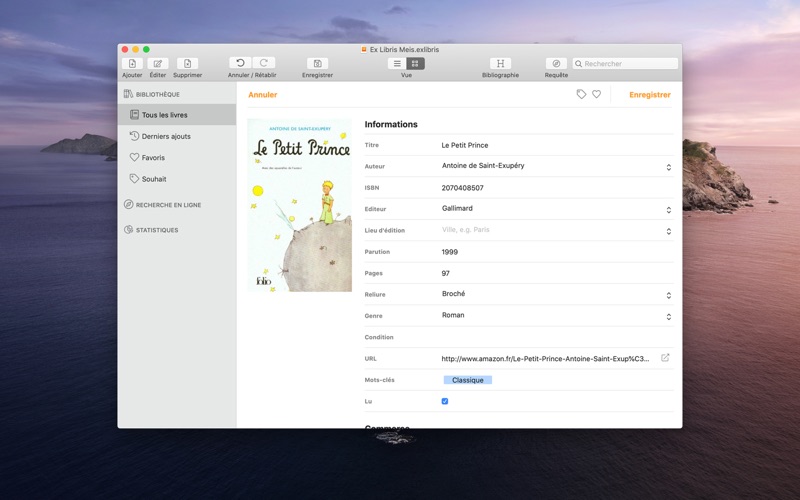Screen dimensions: 800x500
Task: Click the Rechercher search field
Action: pos(625,63)
